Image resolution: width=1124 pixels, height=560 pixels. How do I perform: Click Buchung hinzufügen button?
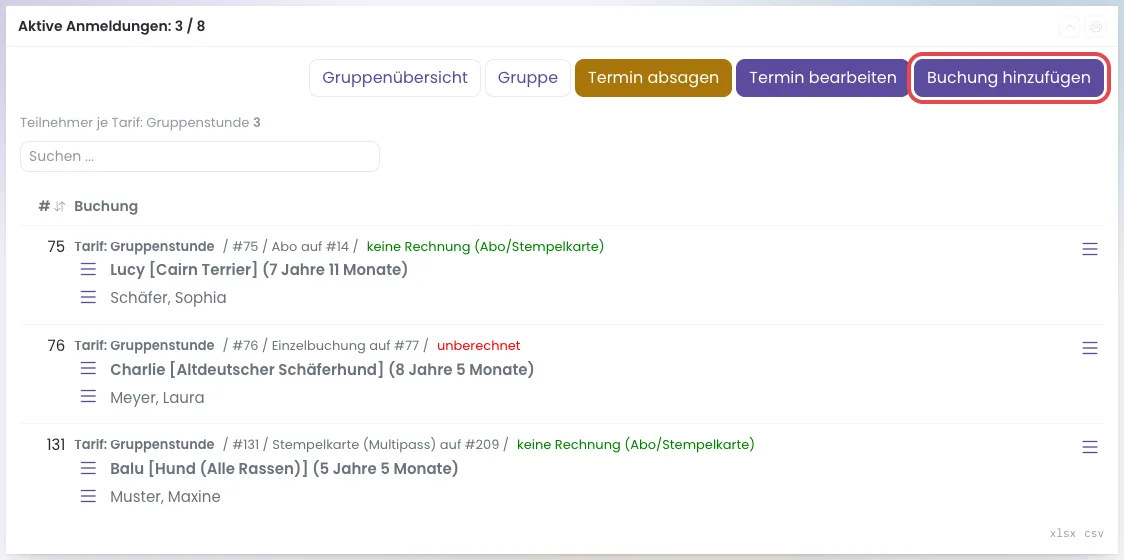[1009, 77]
